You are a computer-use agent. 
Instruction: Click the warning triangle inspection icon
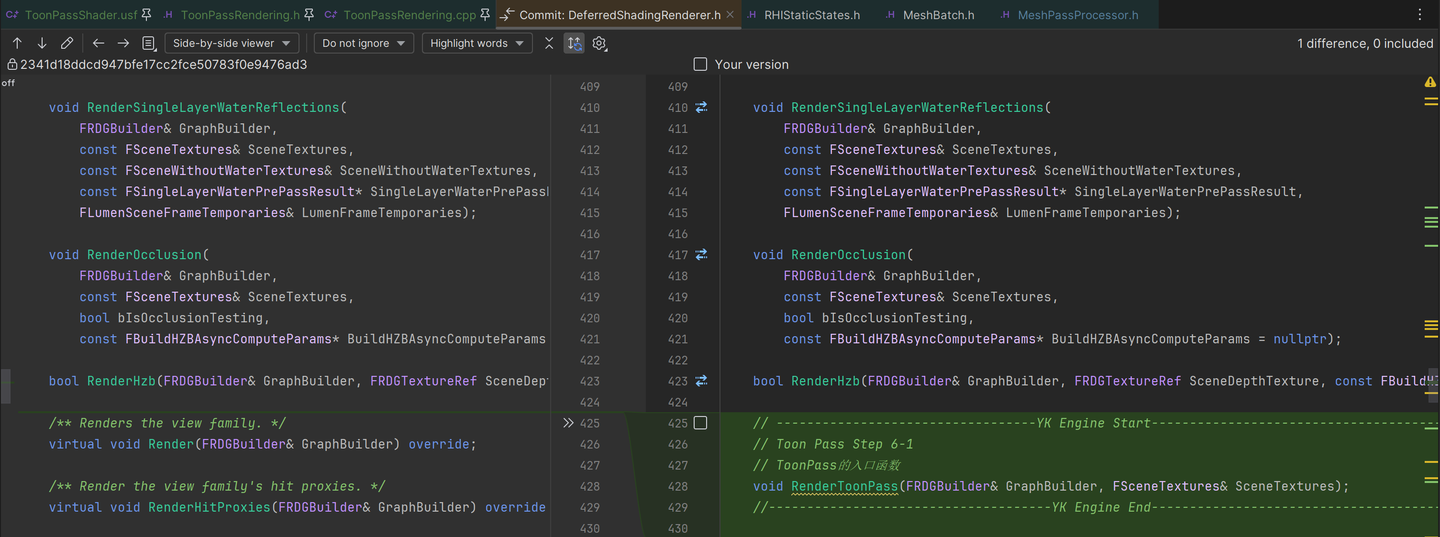[x=1430, y=82]
